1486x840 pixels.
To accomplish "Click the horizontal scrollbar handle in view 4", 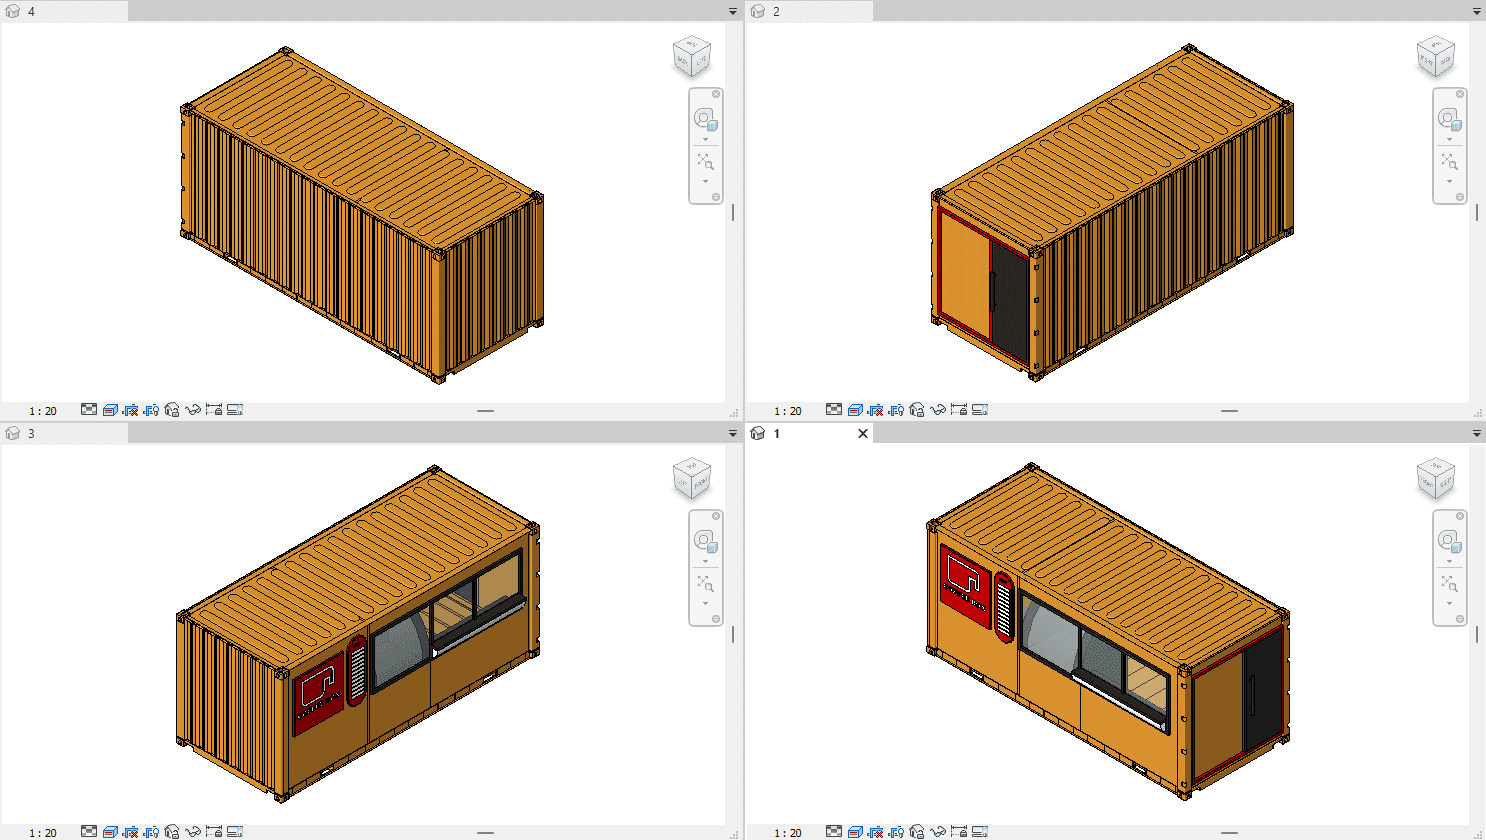I will click(x=485, y=411).
